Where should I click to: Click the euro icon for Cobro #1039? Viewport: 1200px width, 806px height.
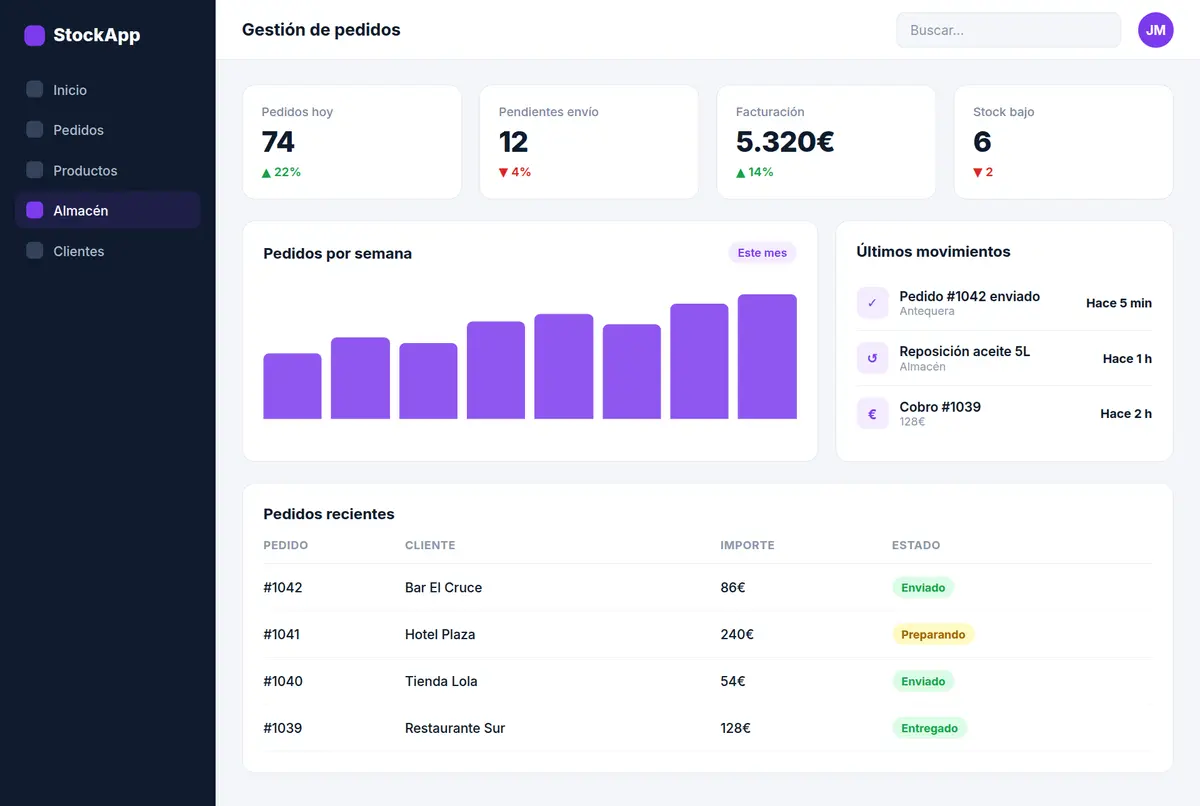tap(872, 413)
